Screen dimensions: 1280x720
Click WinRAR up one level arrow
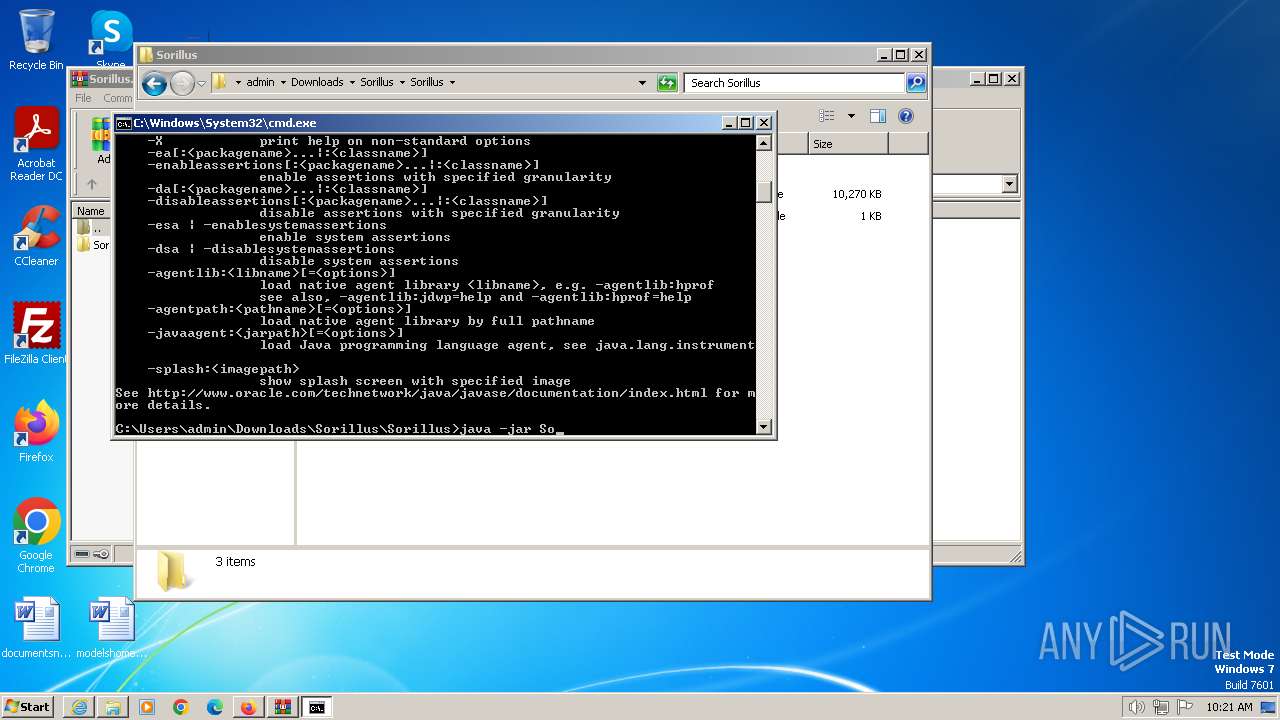[x=91, y=184]
